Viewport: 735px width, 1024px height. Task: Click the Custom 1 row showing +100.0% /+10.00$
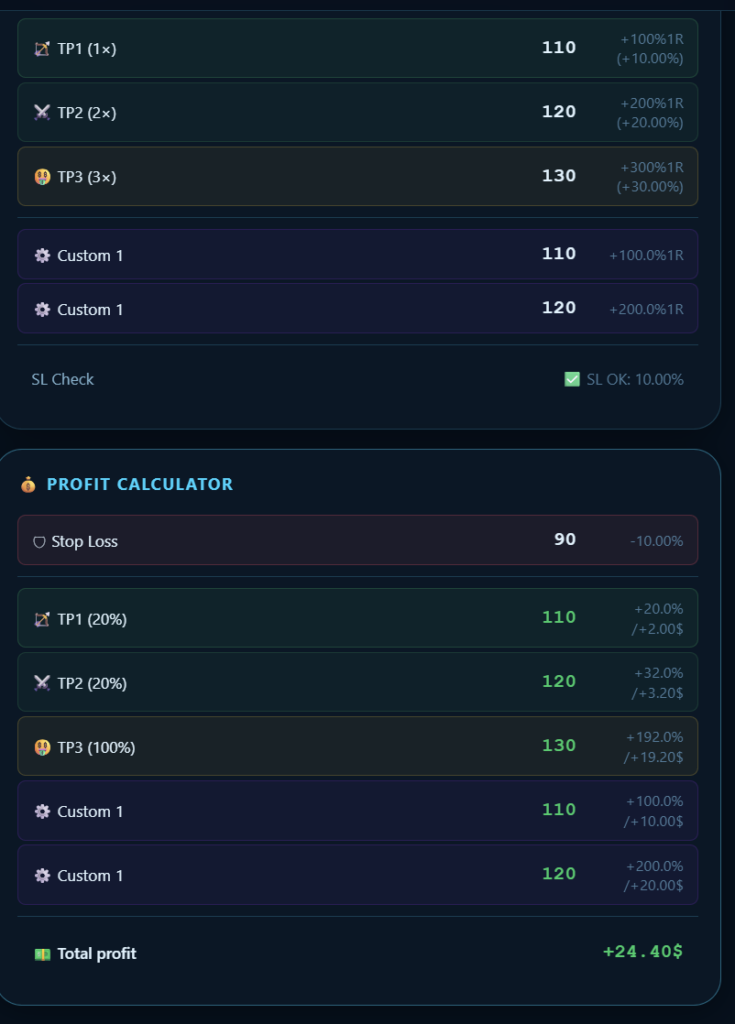tap(357, 810)
